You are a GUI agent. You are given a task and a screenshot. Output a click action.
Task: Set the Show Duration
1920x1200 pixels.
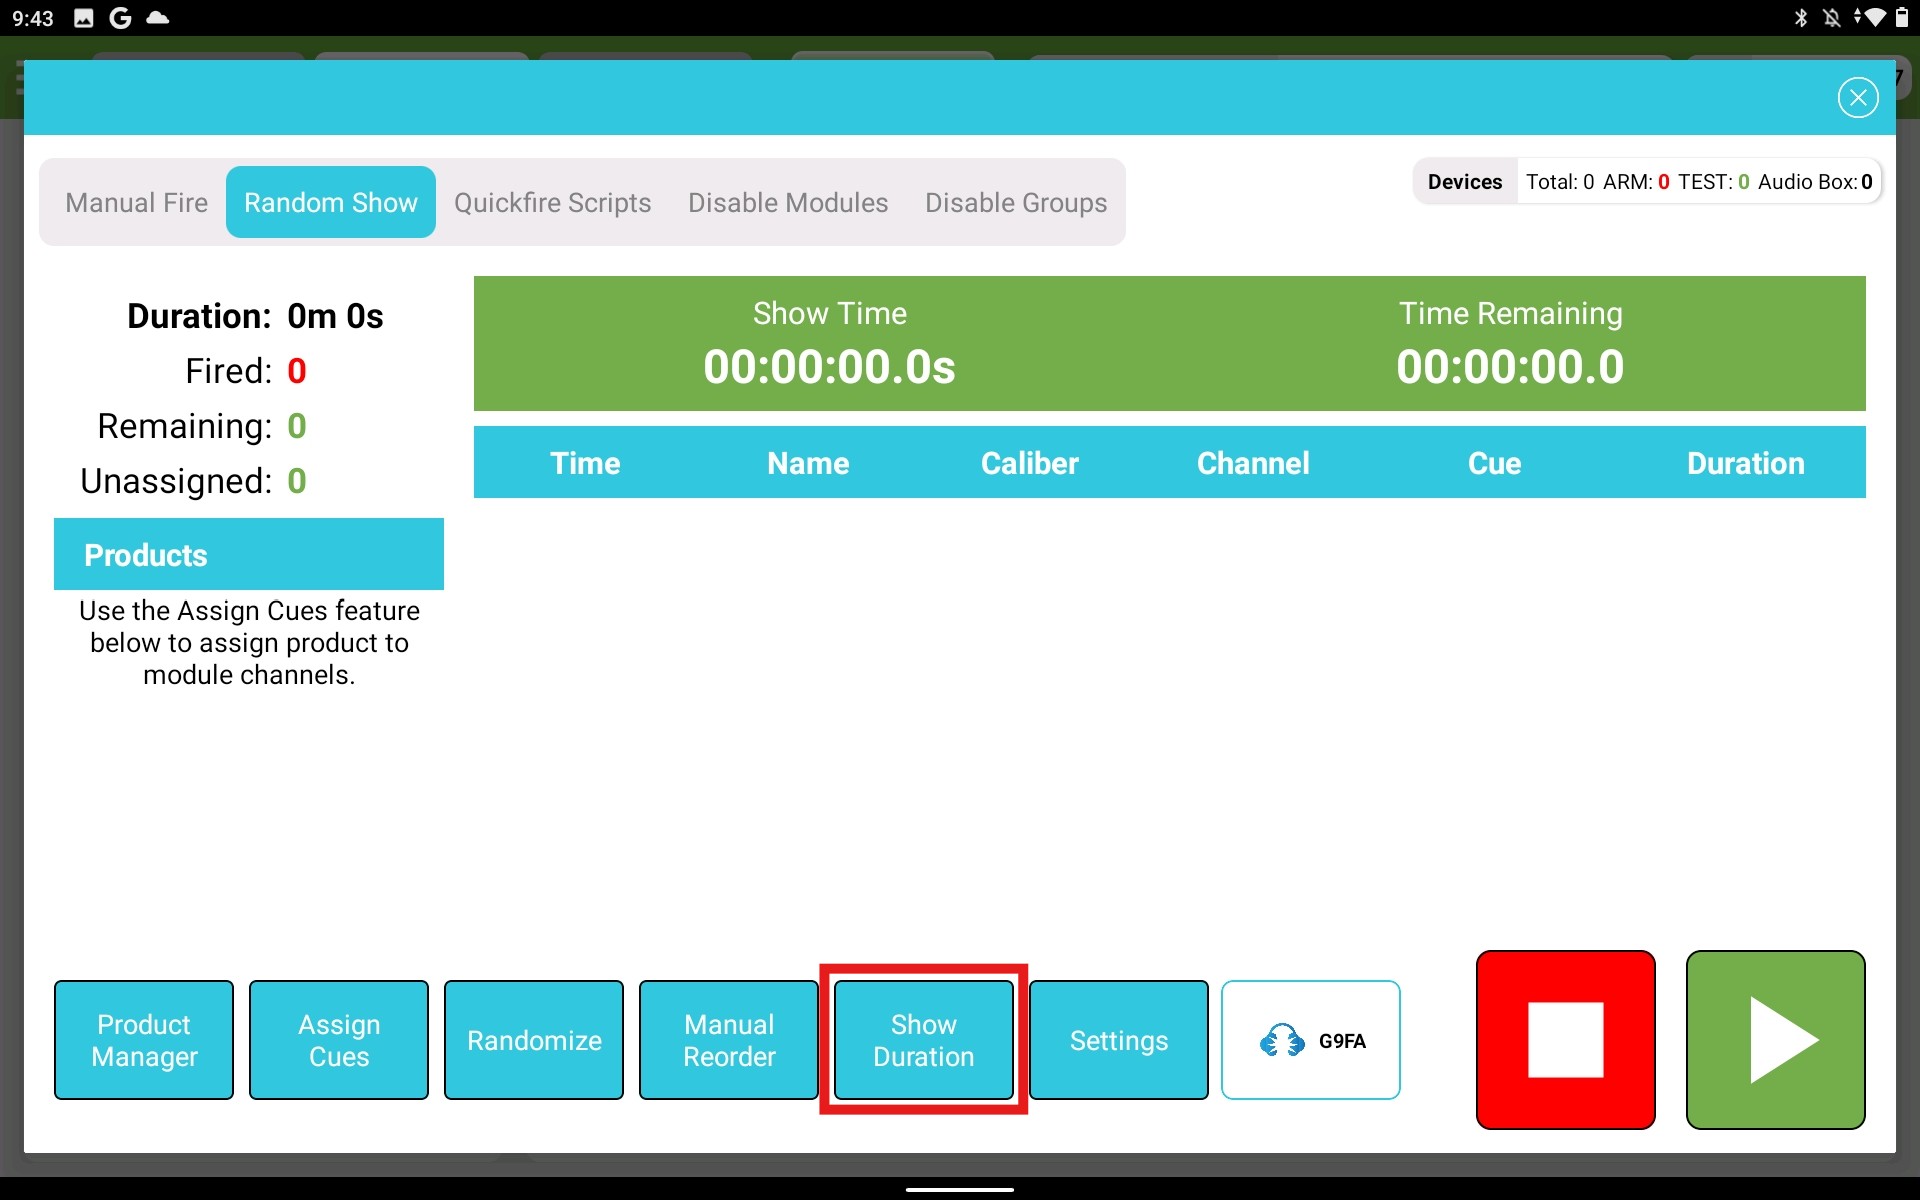923,1040
